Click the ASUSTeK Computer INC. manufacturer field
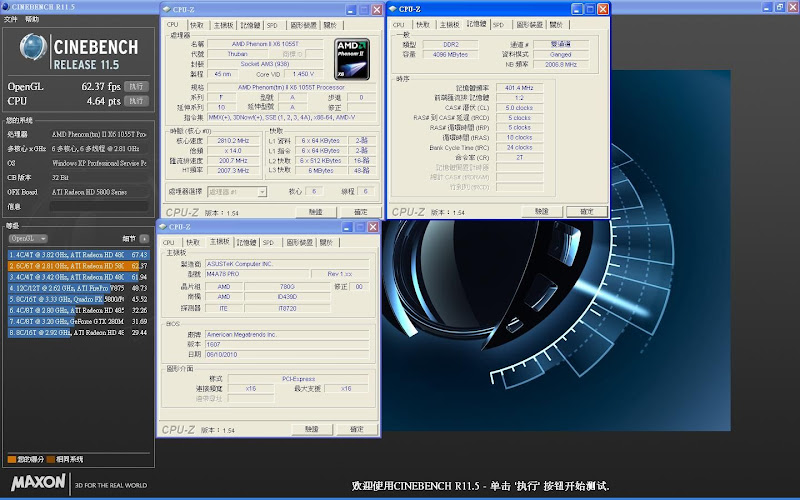Viewport: 800px width, 500px height. 287,264
